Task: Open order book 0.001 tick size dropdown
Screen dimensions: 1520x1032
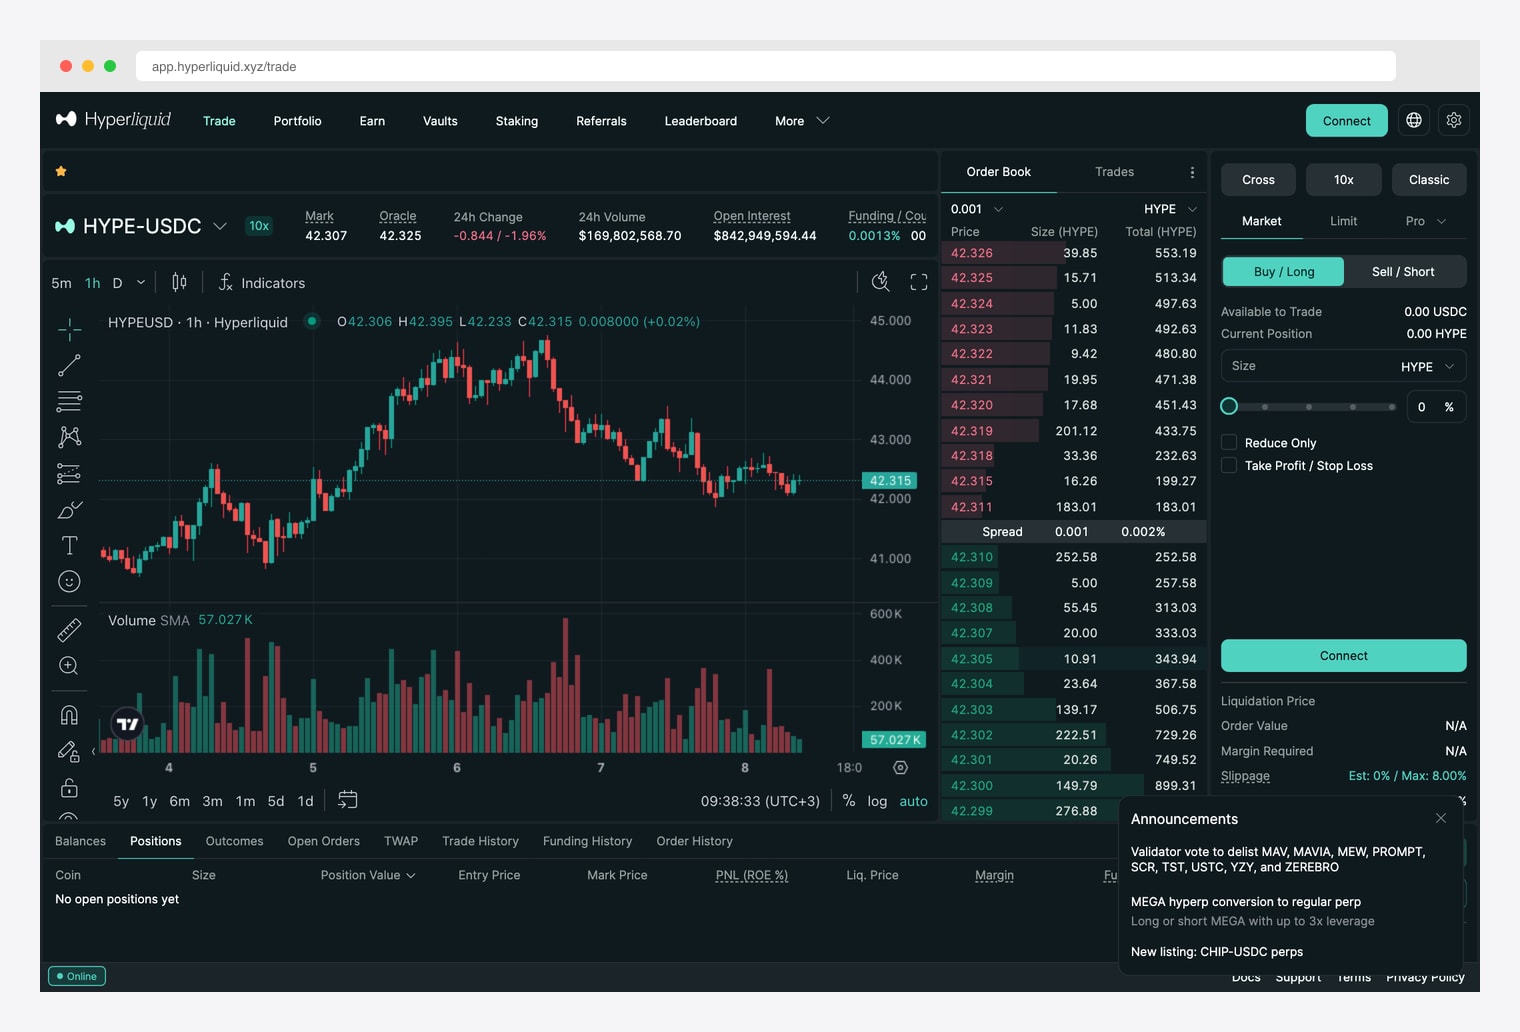Action: (977, 209)
